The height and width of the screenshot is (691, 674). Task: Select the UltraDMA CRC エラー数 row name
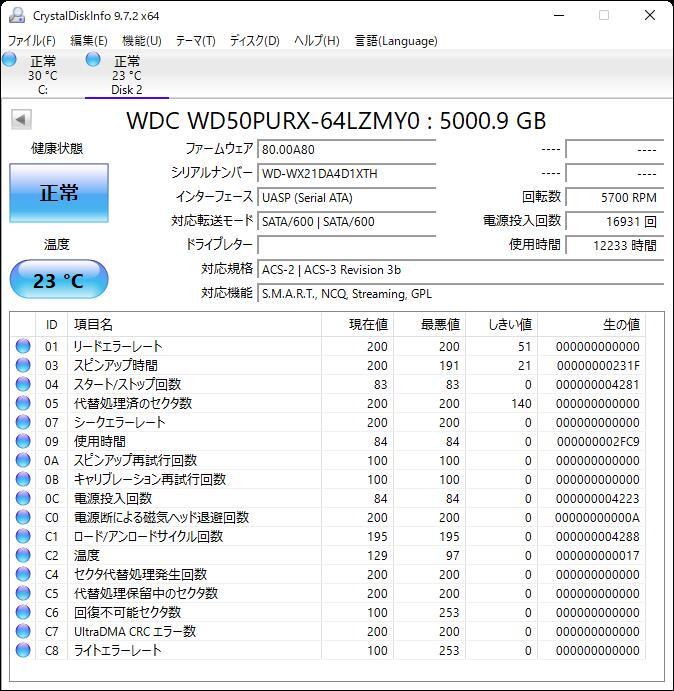(x=135, y=632)
